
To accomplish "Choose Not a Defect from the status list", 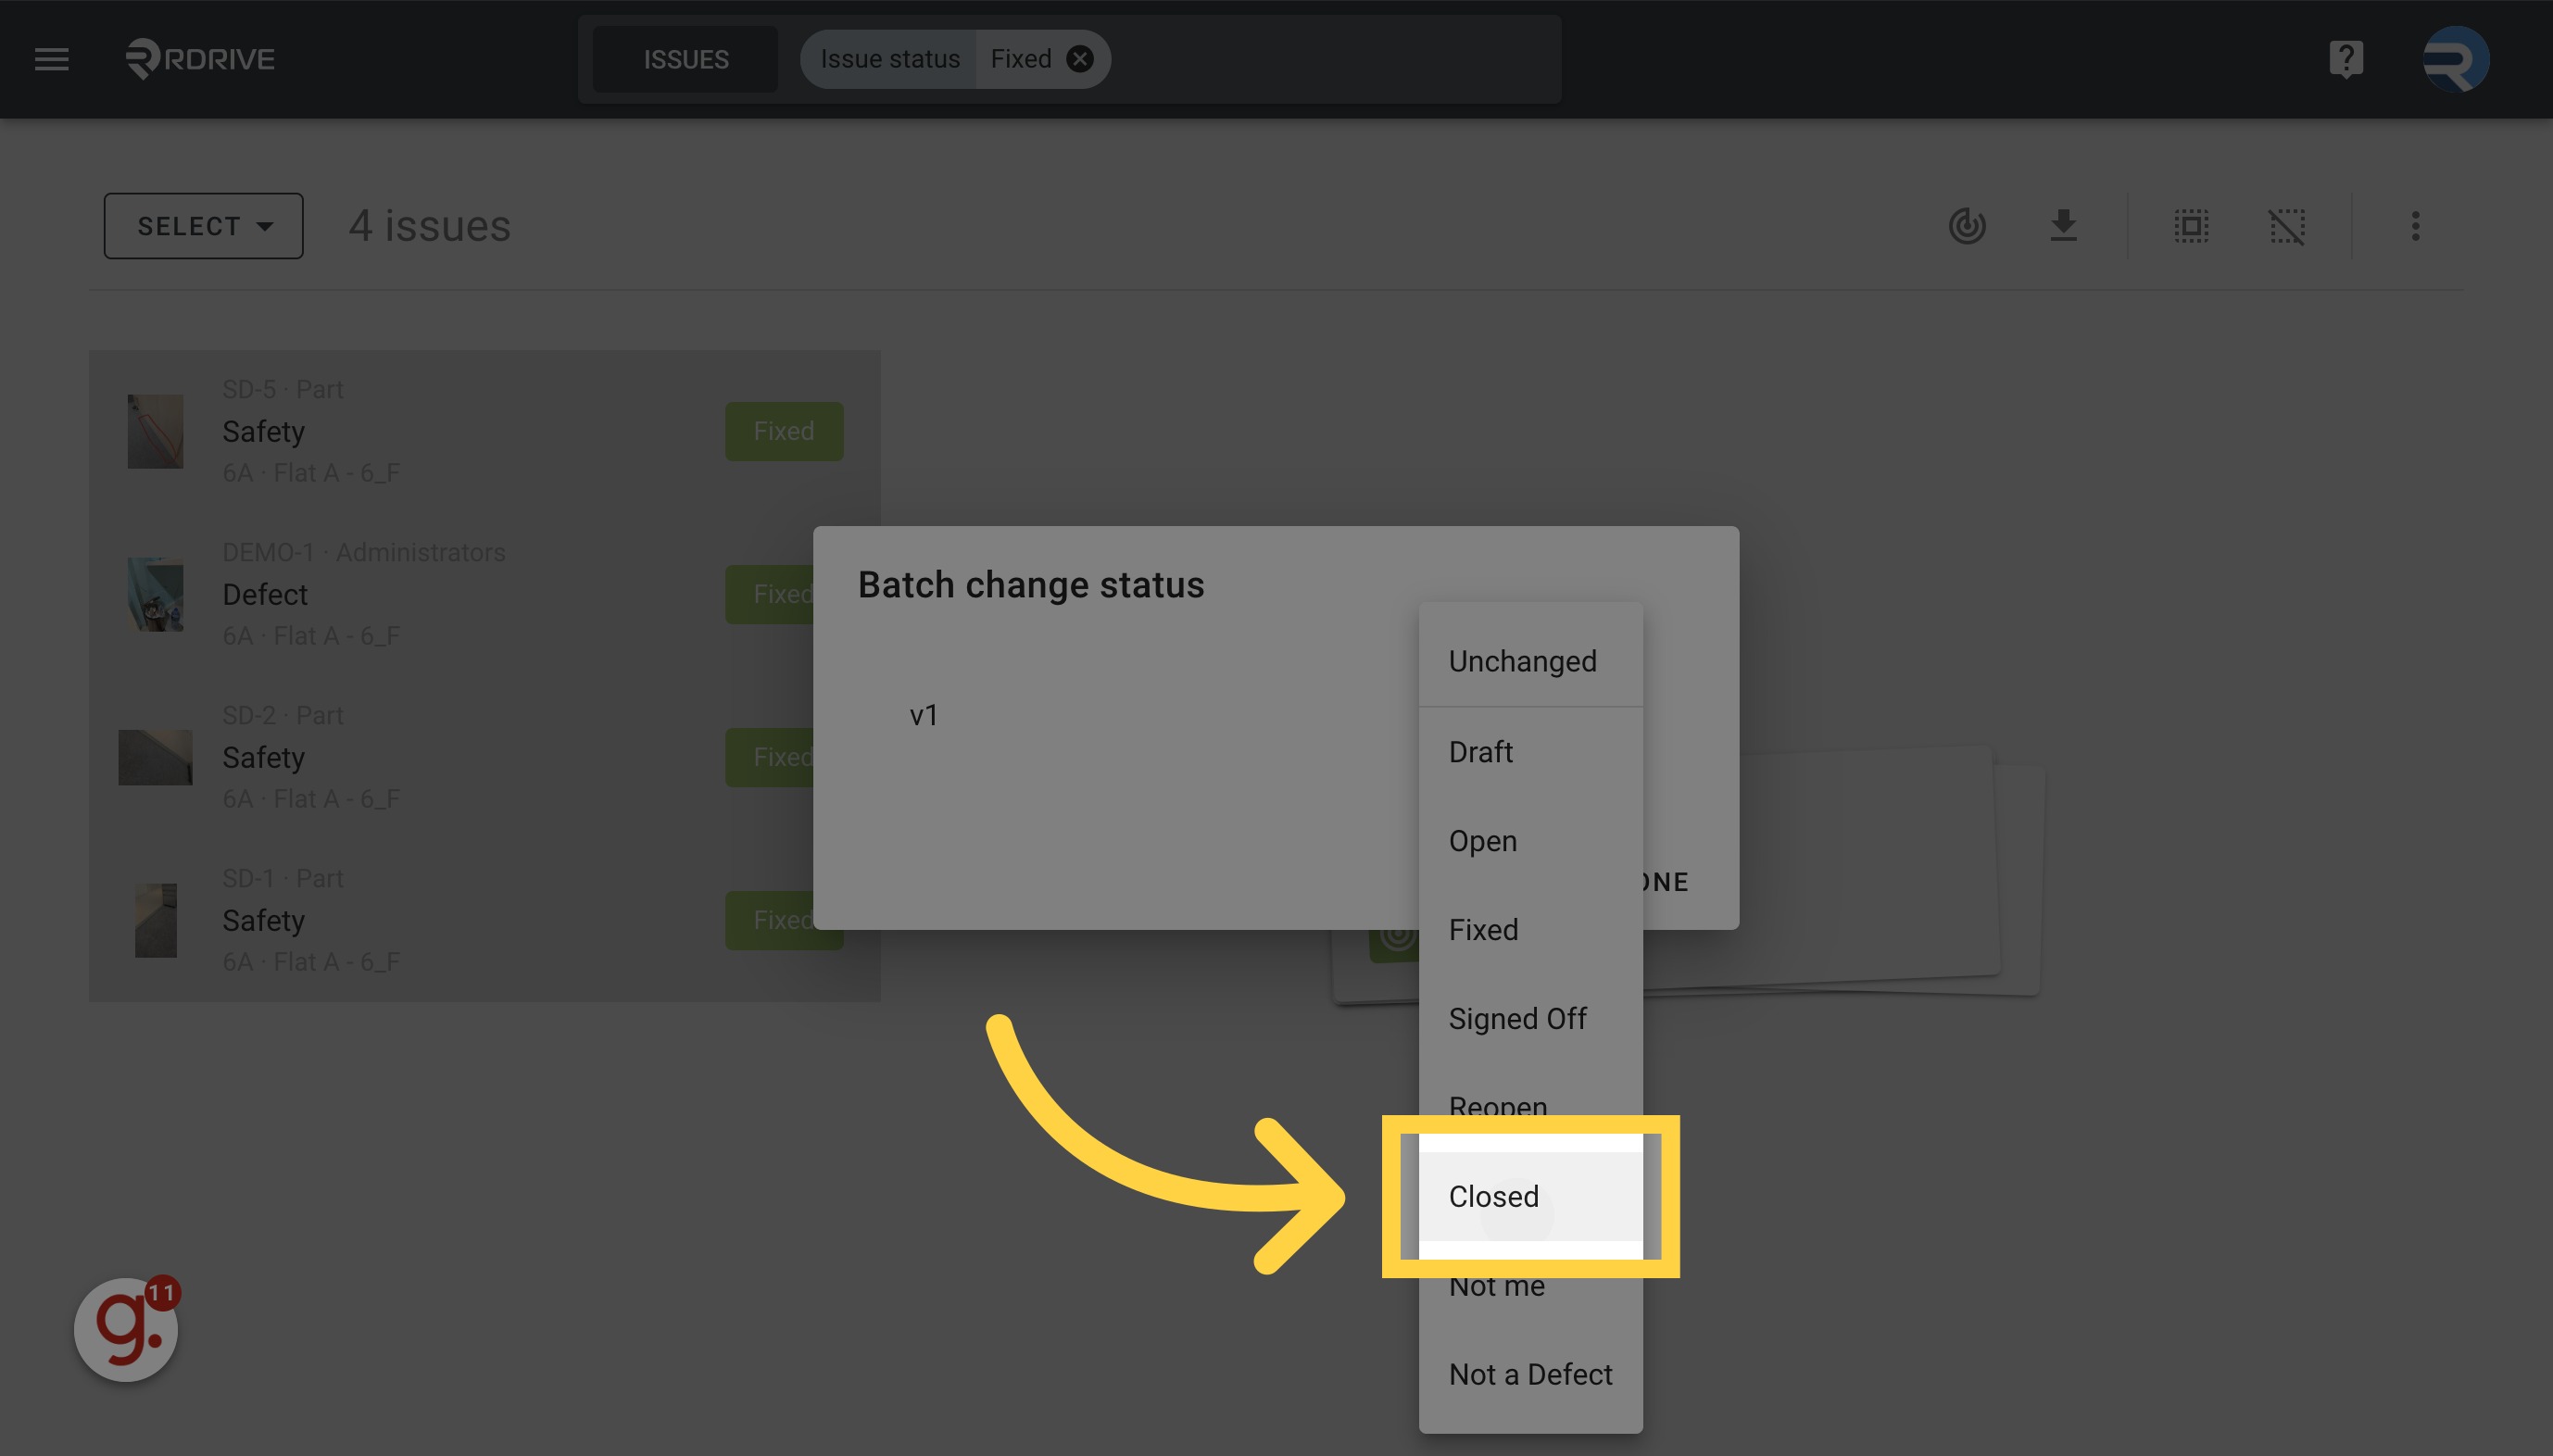I will [1530, 1374].
